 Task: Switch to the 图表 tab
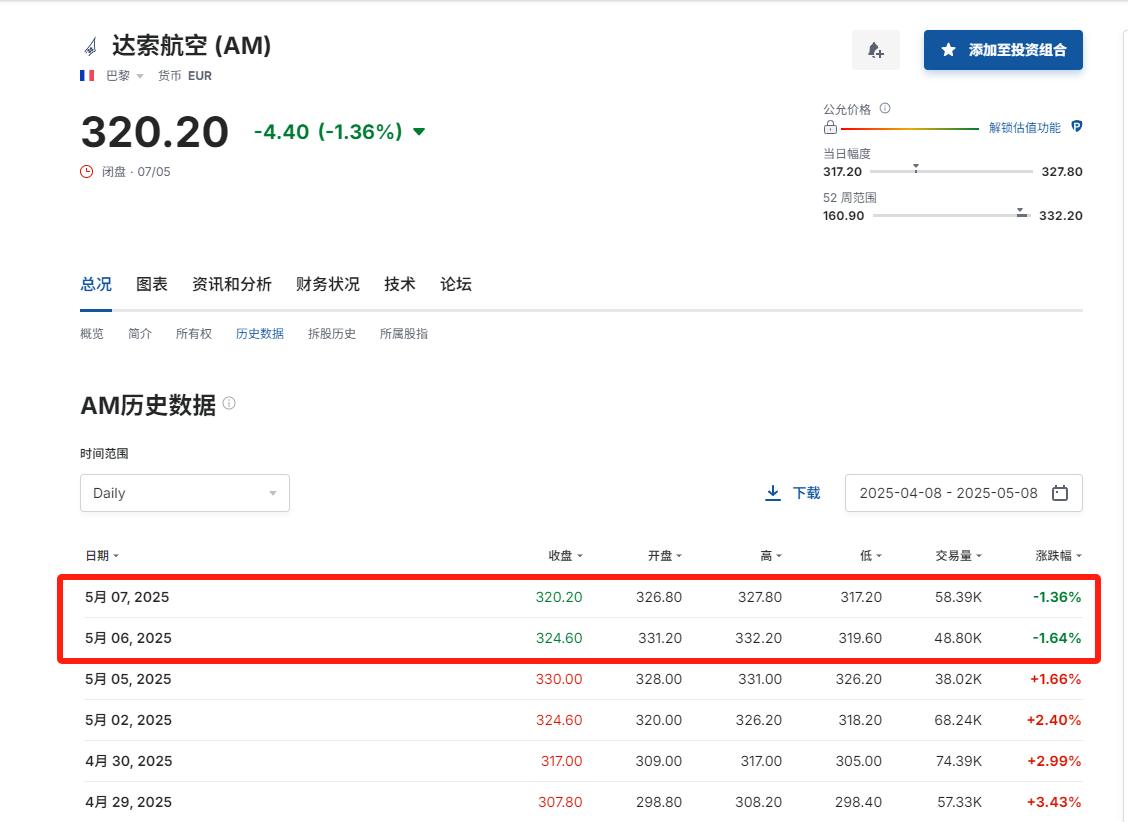click(152, 284)
